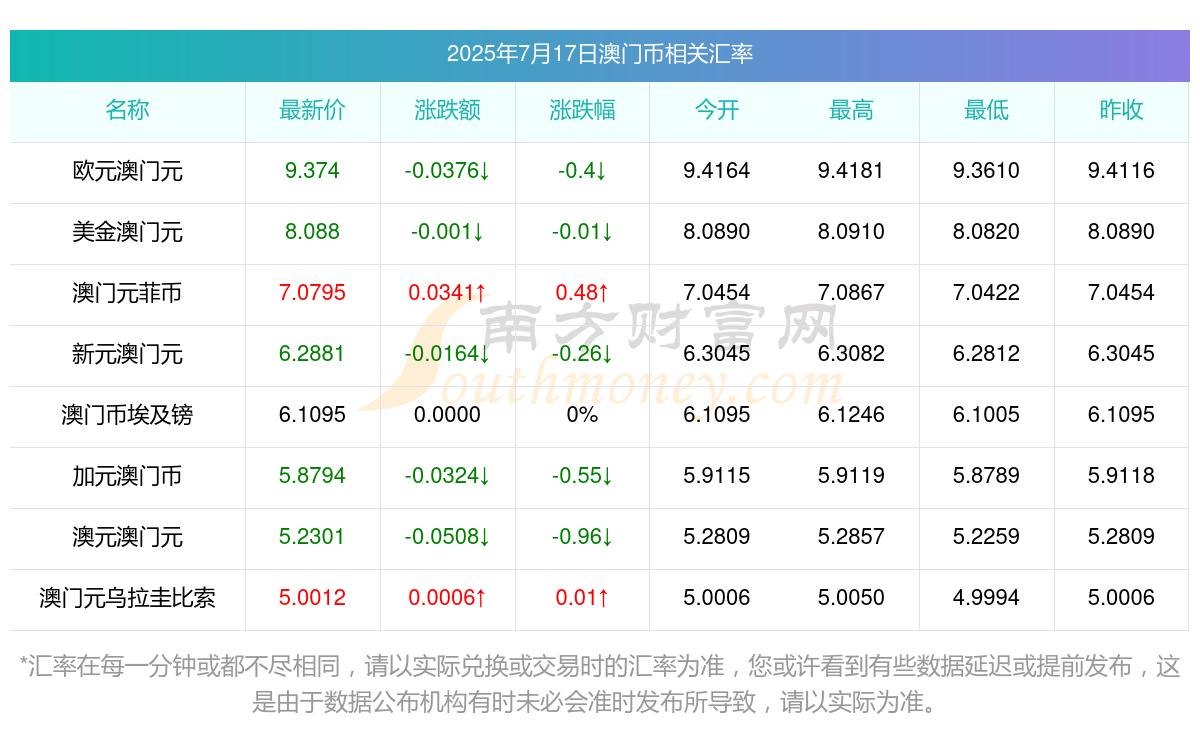
Task: Click the 欧元澳门元 row name
Action: click(x=128, y=171)
